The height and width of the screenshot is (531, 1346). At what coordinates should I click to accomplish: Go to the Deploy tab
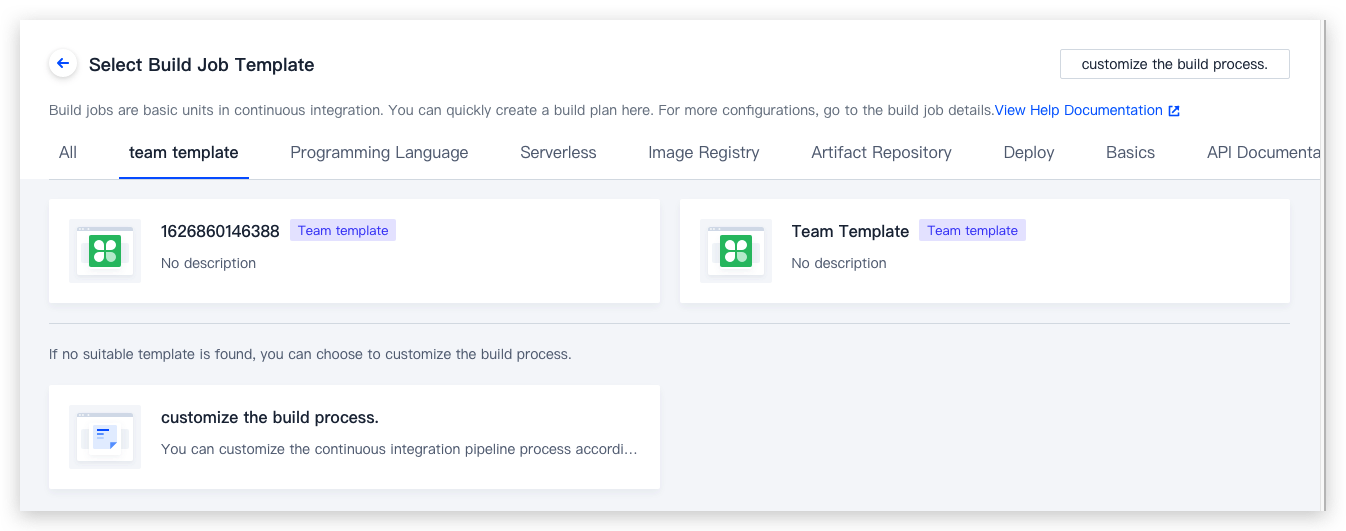(1029, 153)
